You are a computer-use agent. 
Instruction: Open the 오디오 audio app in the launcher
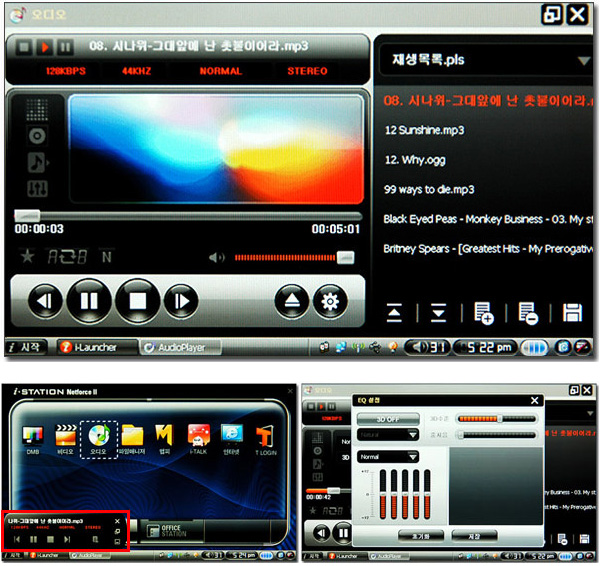[98, 439]
